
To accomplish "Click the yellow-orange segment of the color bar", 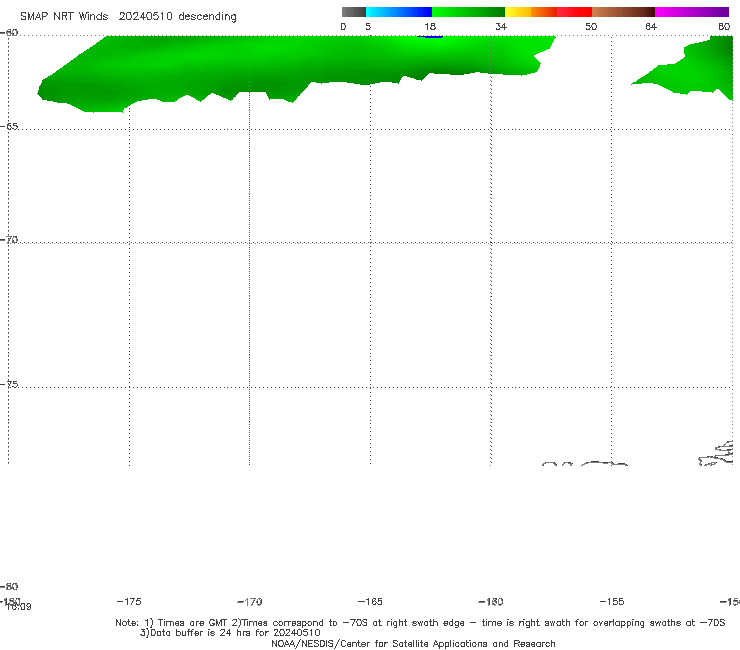I will tap(531, 12).
